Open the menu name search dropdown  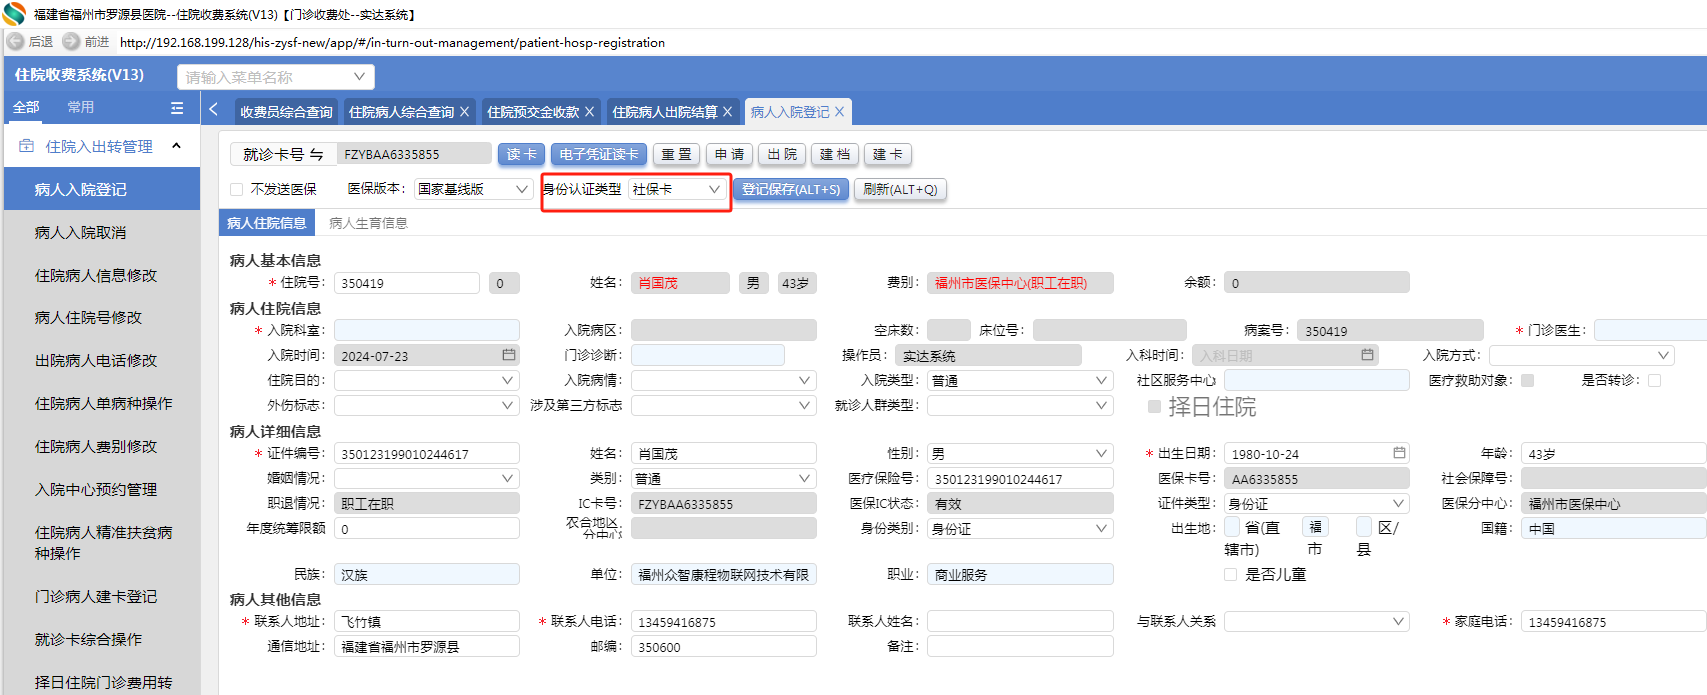tap(276, 77)
